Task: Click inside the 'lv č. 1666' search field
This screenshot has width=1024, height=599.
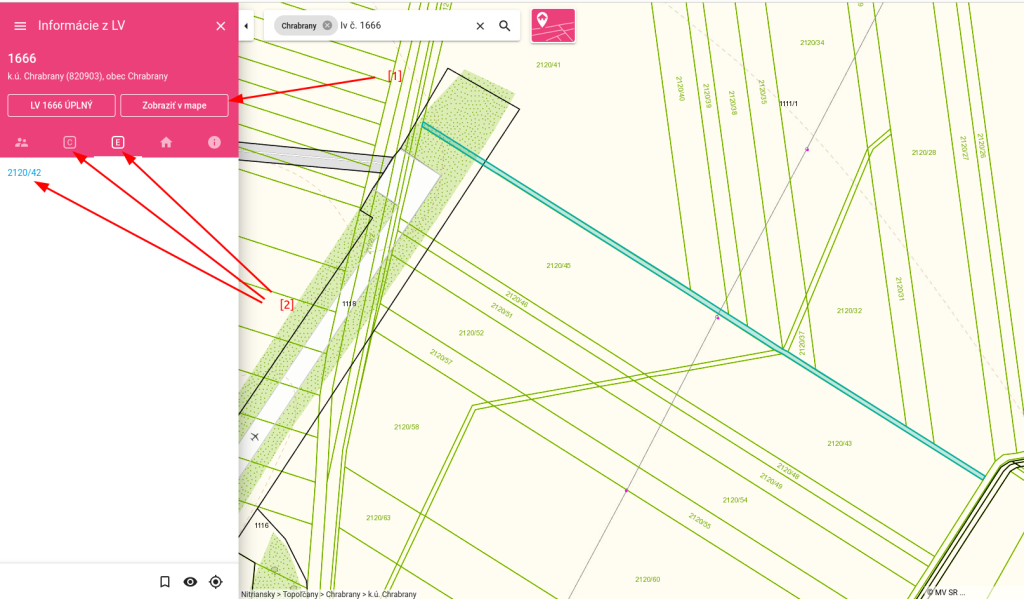Action: tap(400, 26)
